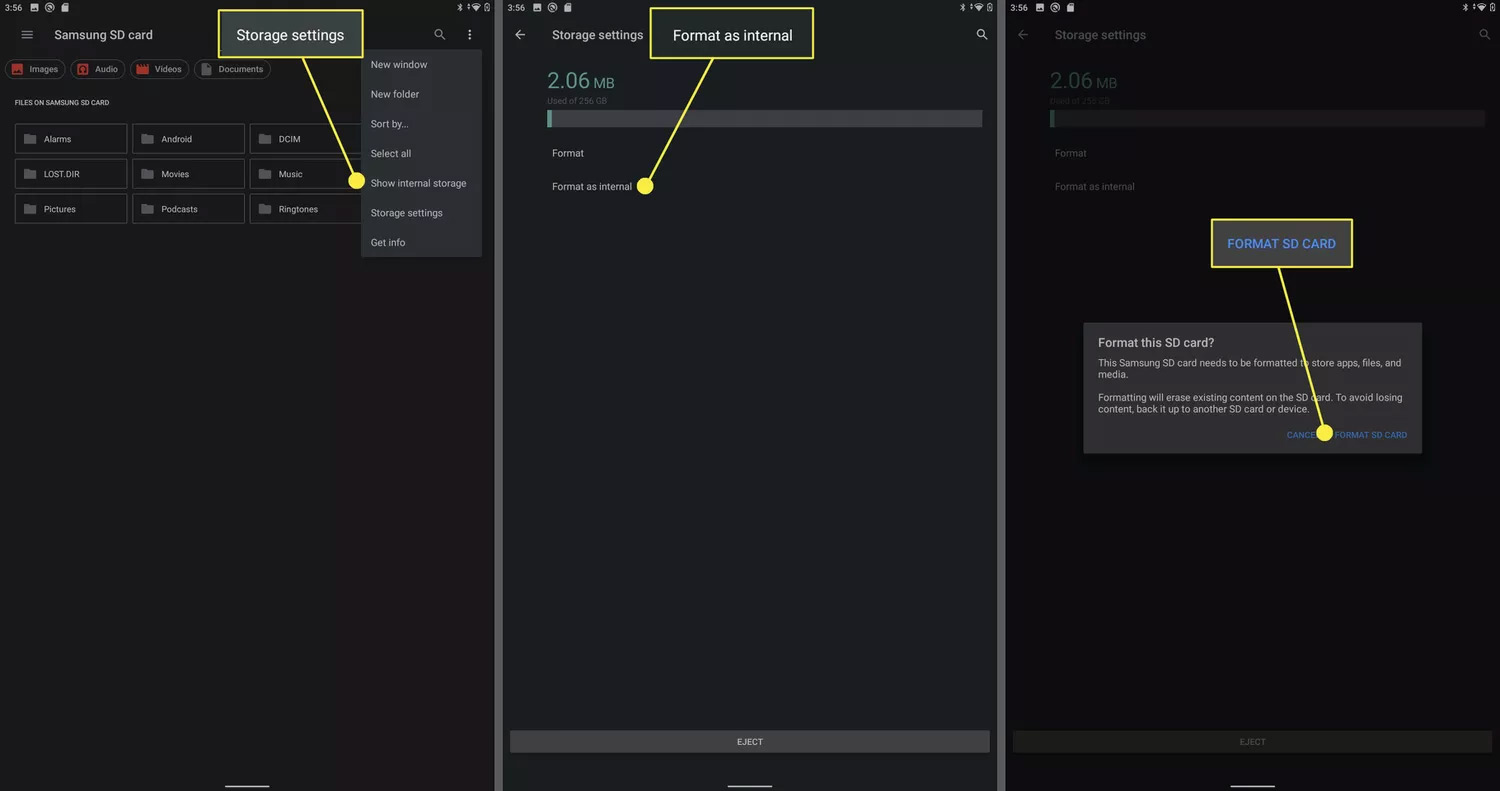Image resolution: width=1500 pixels, height=791 pixels.
Task: Select the Documents filter chip
Action: tap(232, 69)
